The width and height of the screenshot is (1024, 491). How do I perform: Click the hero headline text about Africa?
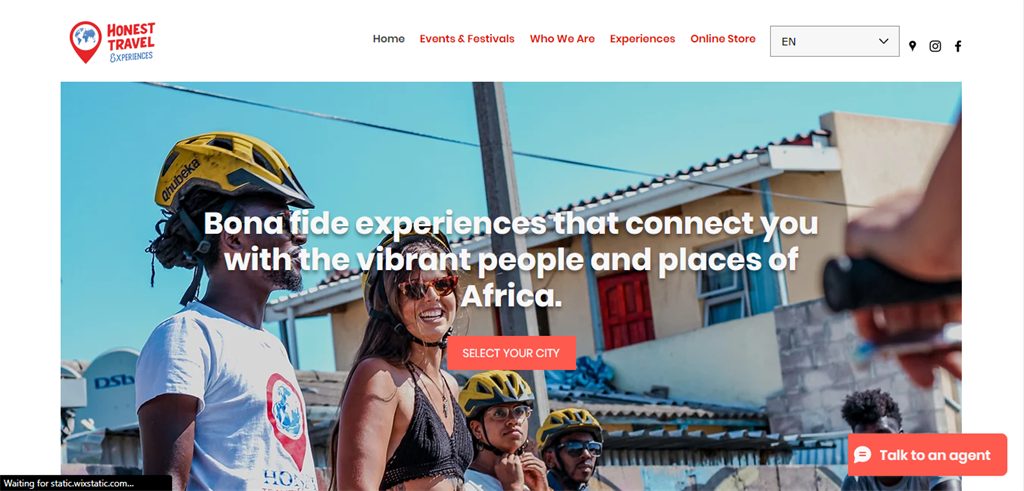coord(511,260)
